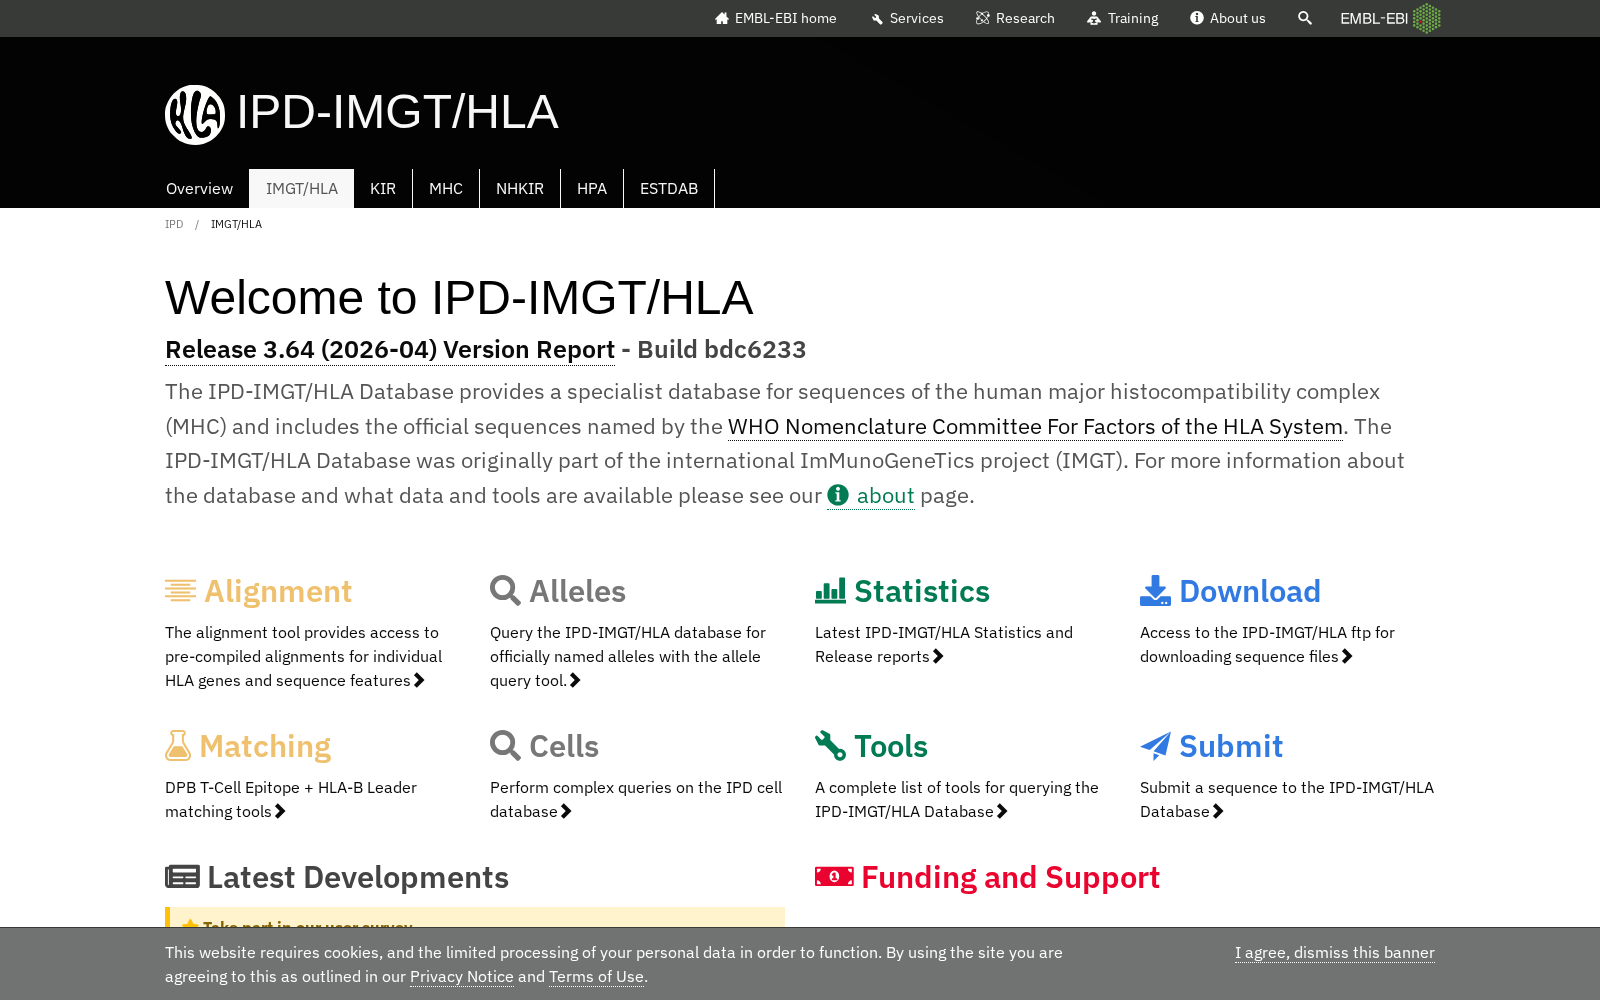Screen dimensions: 1600x1000
Task: Click the IPD HLA circular logo
Action: [195, 114]
